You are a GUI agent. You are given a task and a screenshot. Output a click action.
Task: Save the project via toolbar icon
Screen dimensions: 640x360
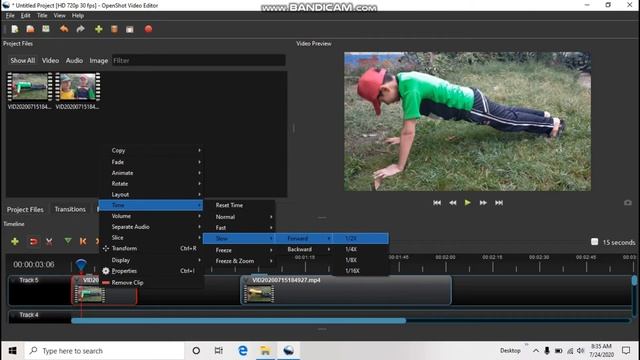pos(46,29)
